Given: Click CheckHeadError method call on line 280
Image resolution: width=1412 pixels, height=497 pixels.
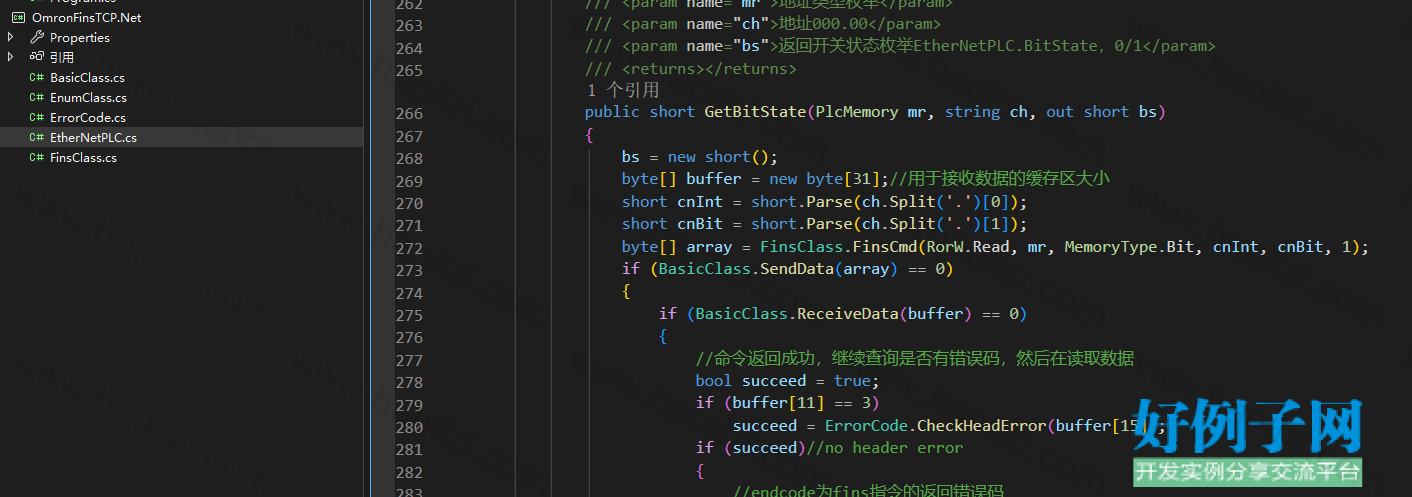Looking at the screenshot, I should point(982,426).
